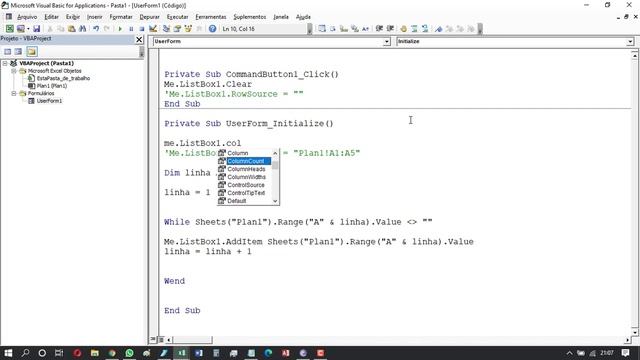This screenshot has height=360, width=640.
Task: Open Object Browser toolbar icon
Action: coord(188,29)
